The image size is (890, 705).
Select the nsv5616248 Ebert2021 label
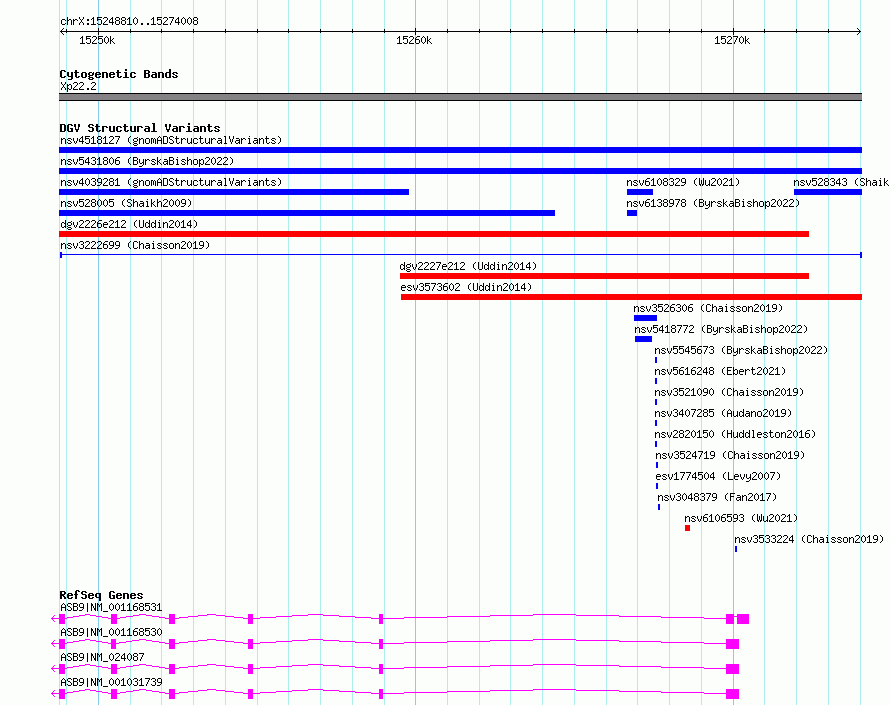(720, 371)
